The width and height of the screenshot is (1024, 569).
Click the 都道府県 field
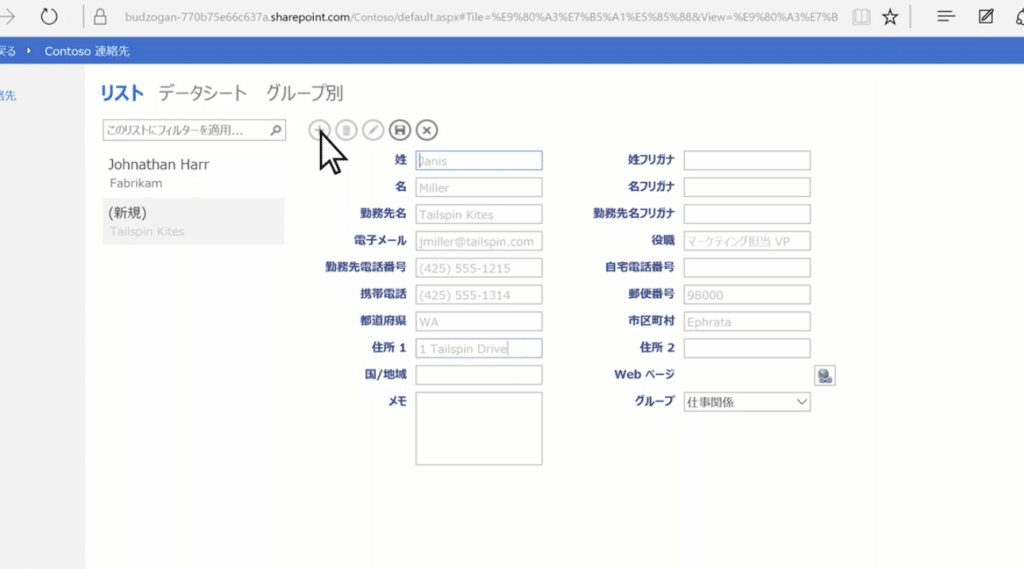pyautogui.click(x=479, y=321)
